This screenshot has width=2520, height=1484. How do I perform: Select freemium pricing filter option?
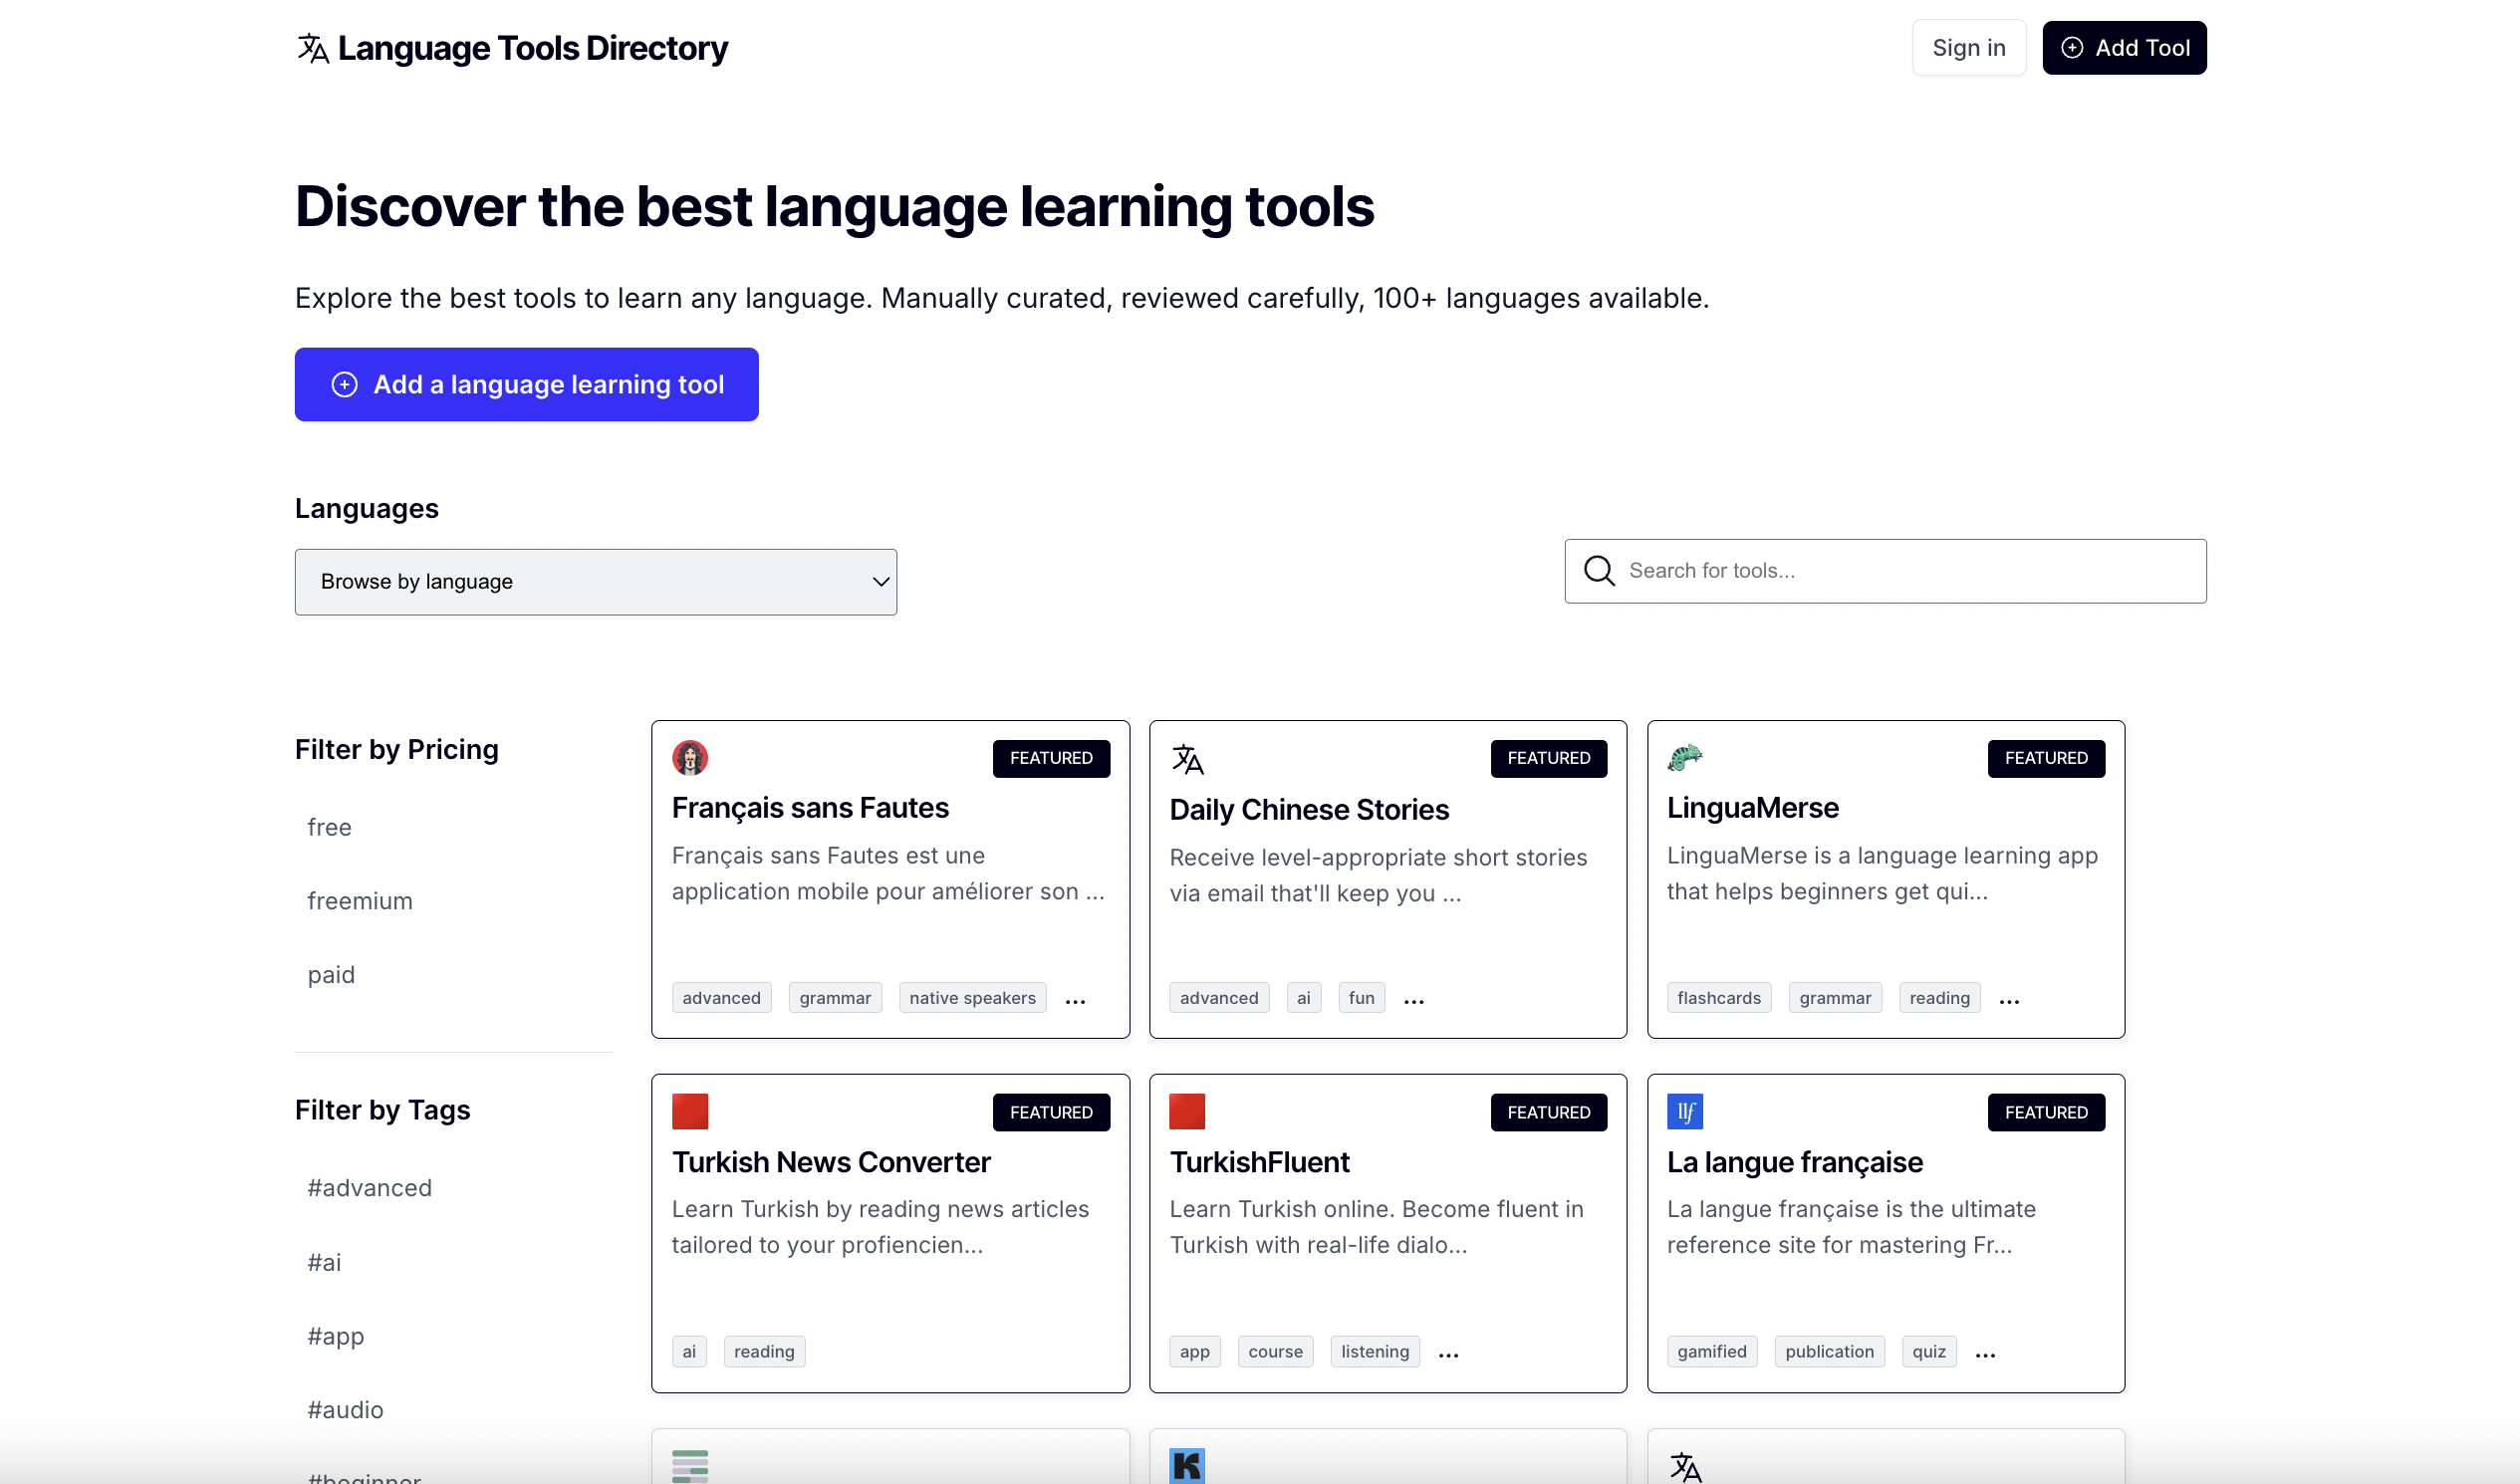pyautogui.click(x=361, y=901)
